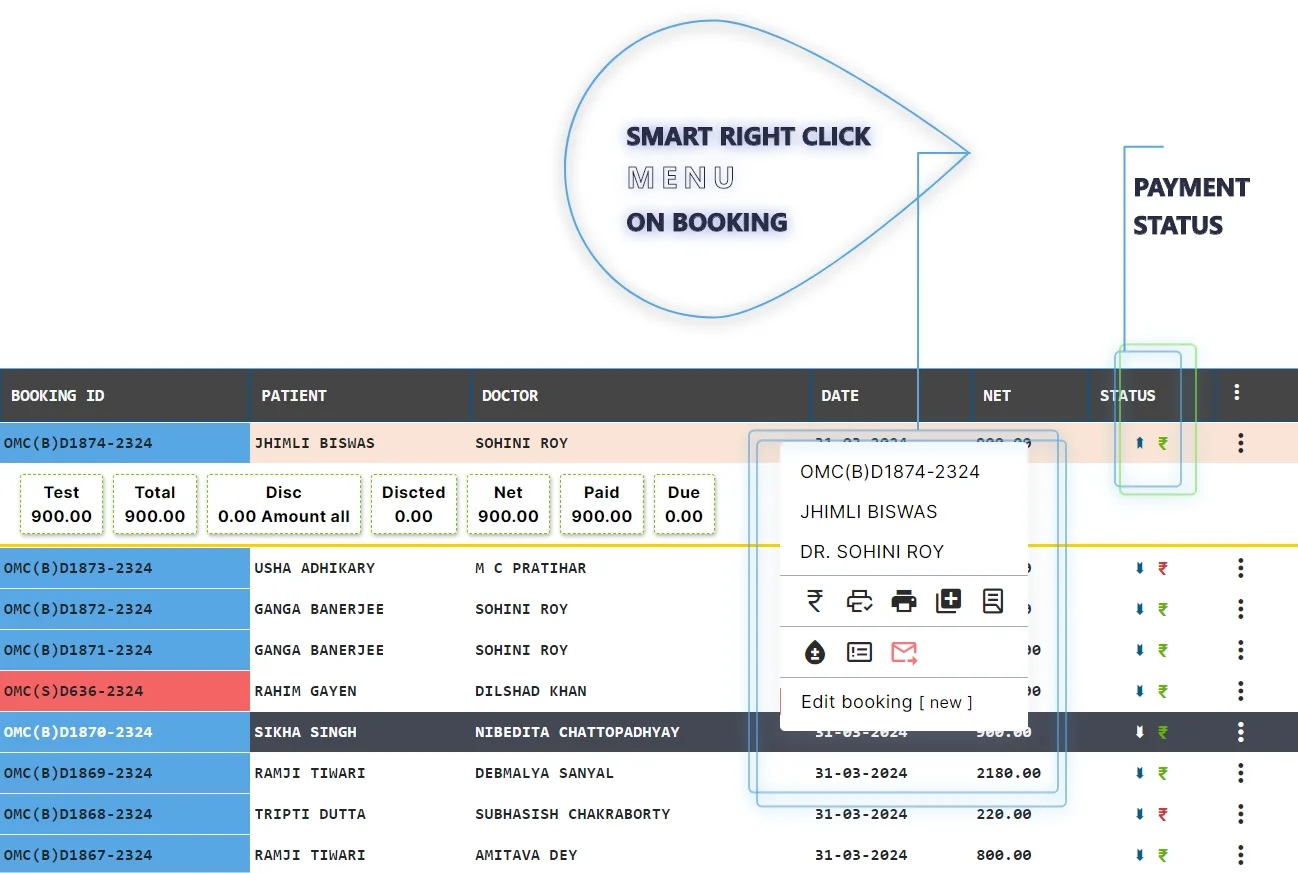Open the table header three-dot menu
This screenshot has width=1298, height=873.
tap(1237, 392)
